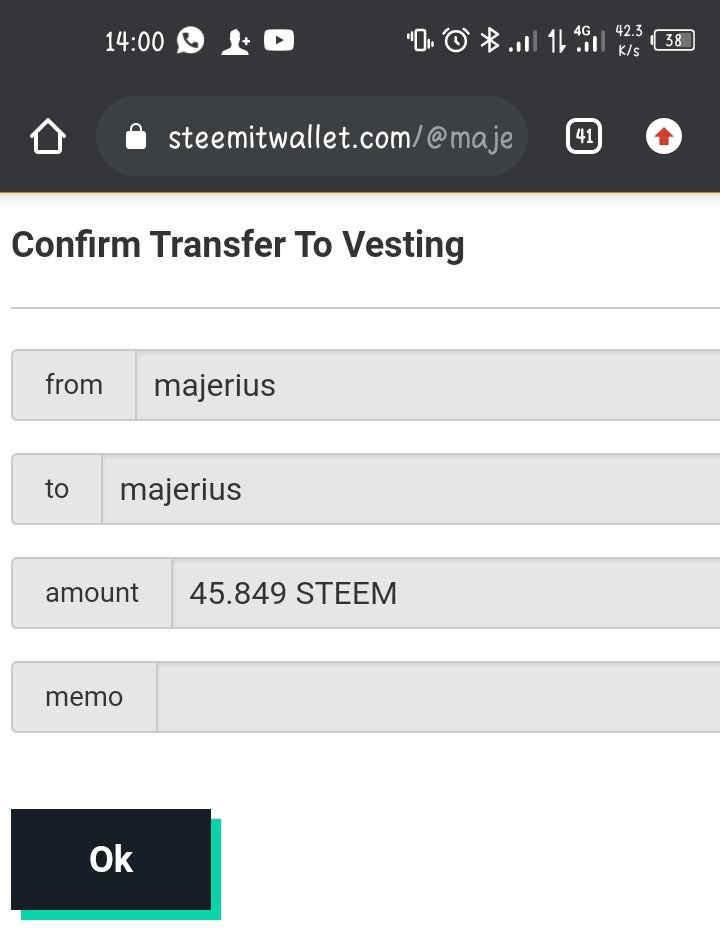Click the empty memo field
Viewport: 720px width, 943px height.
[x=438, y=697]
